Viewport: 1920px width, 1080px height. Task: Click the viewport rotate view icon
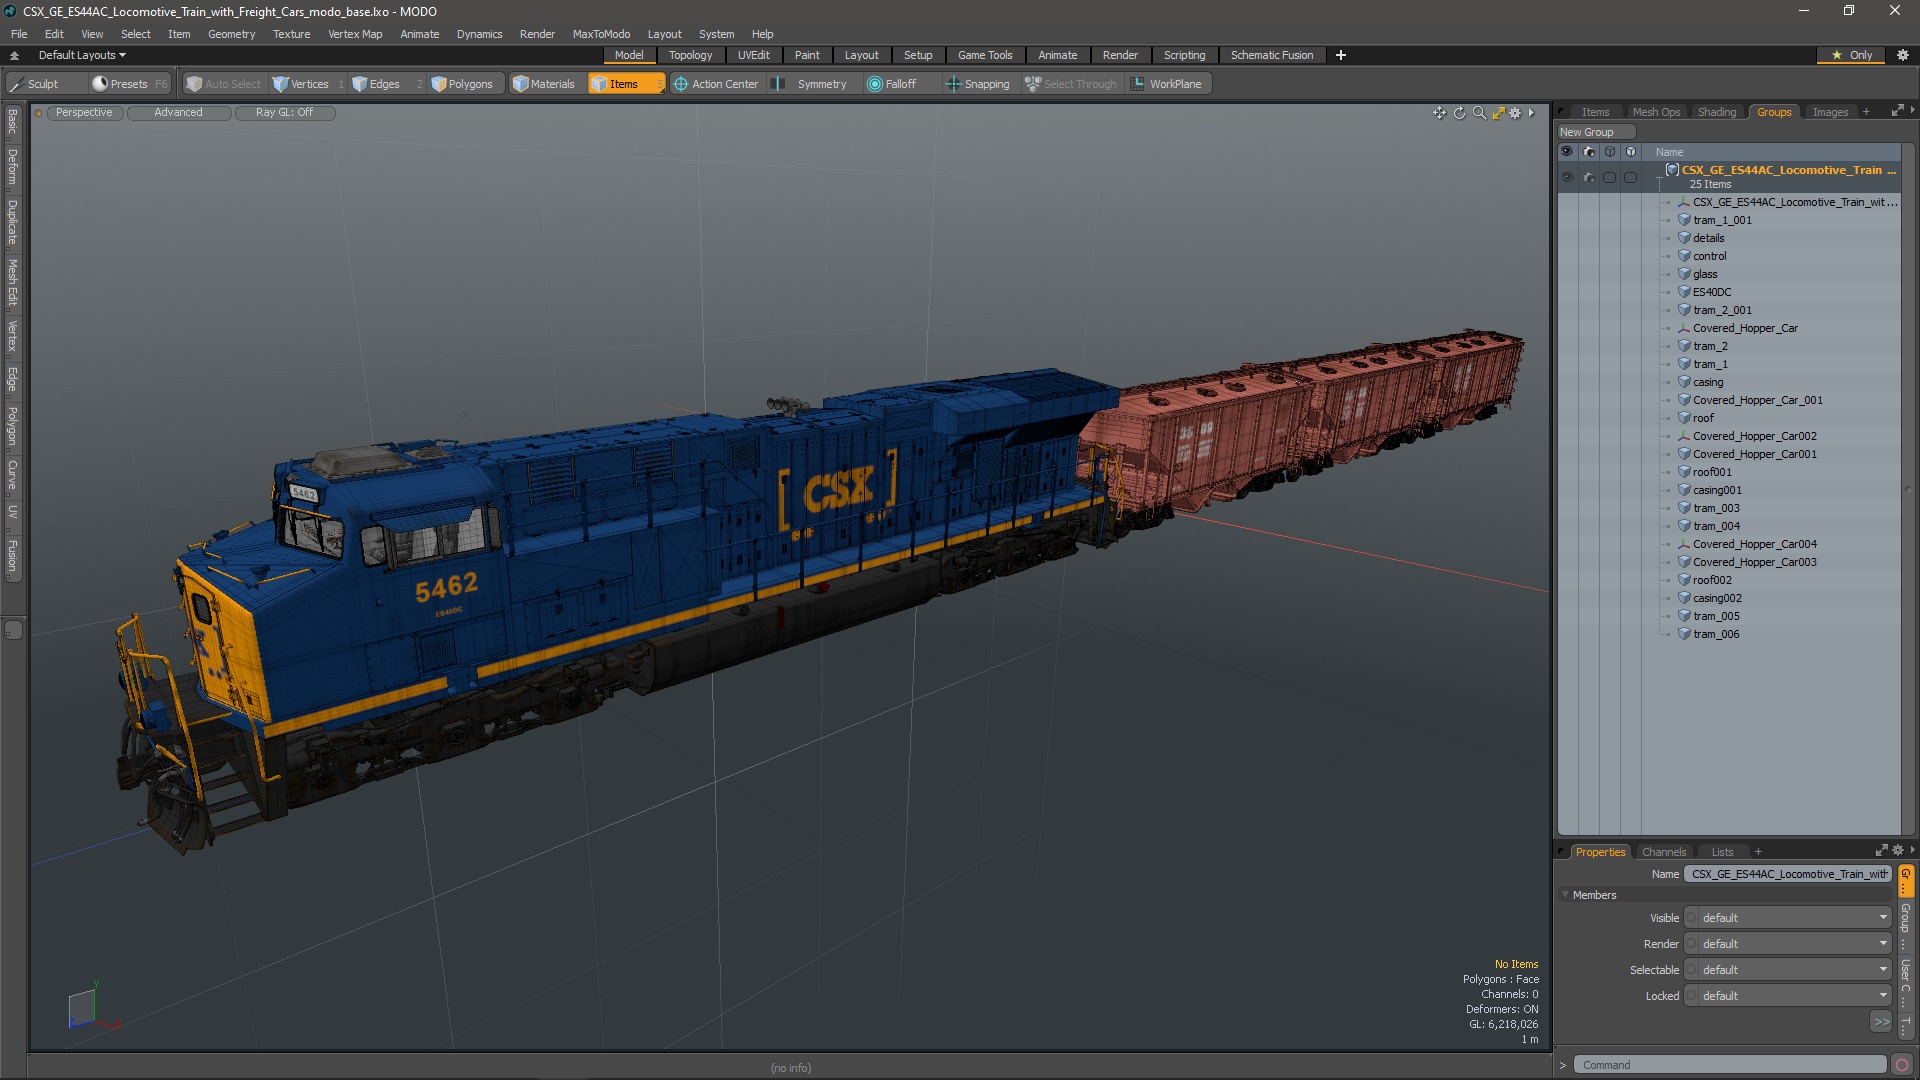click(x=1459, y=113)
